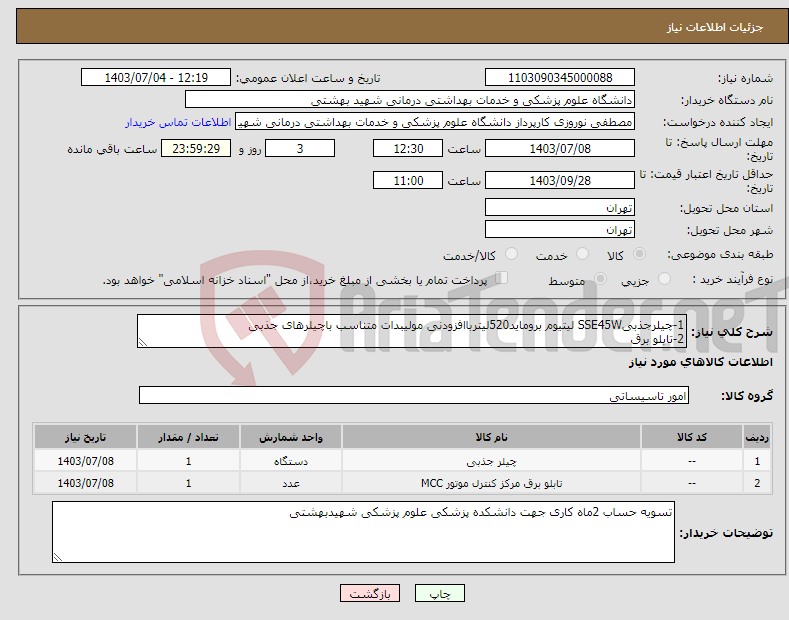Click the جزئیات اطلاعات نیاز header title

(715, 27)
